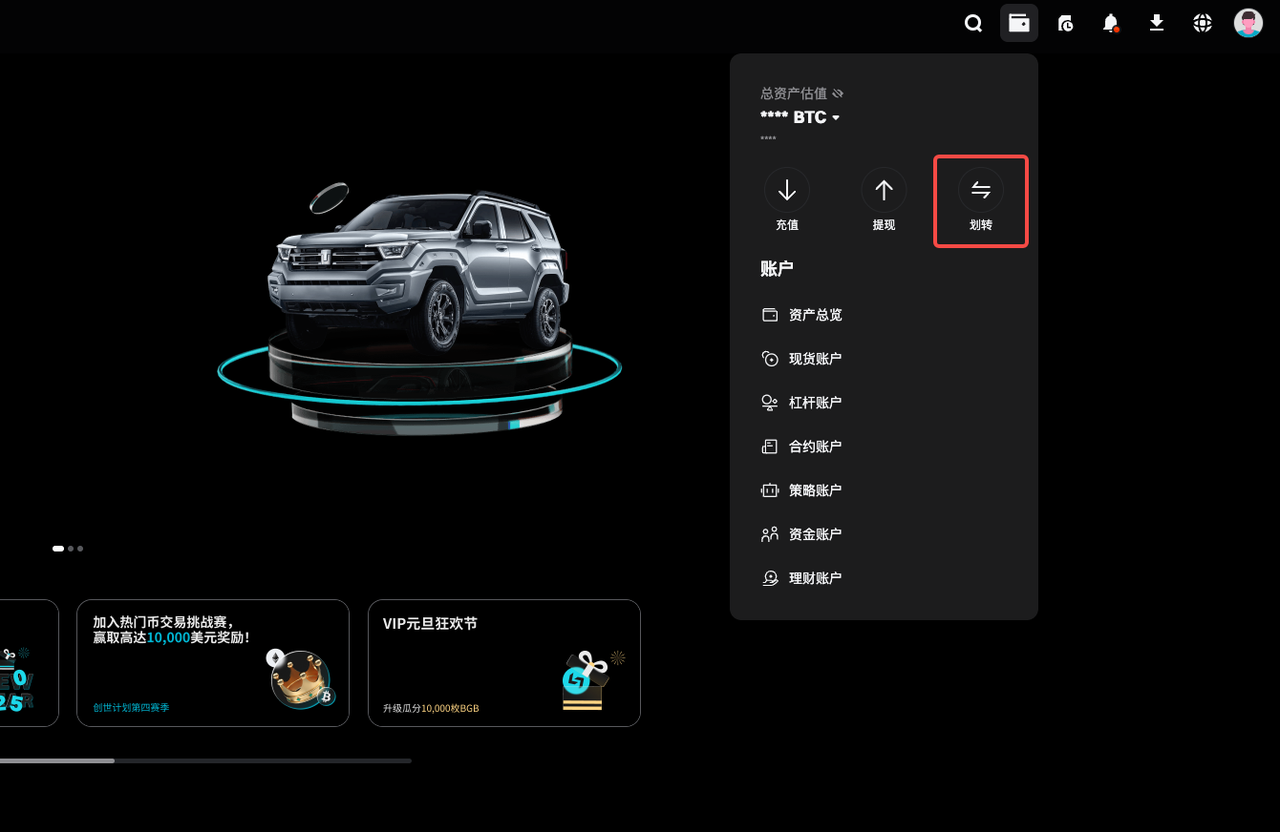
Task: Open the 热门币交易挑战赛 promotion card
Action: 213,663
